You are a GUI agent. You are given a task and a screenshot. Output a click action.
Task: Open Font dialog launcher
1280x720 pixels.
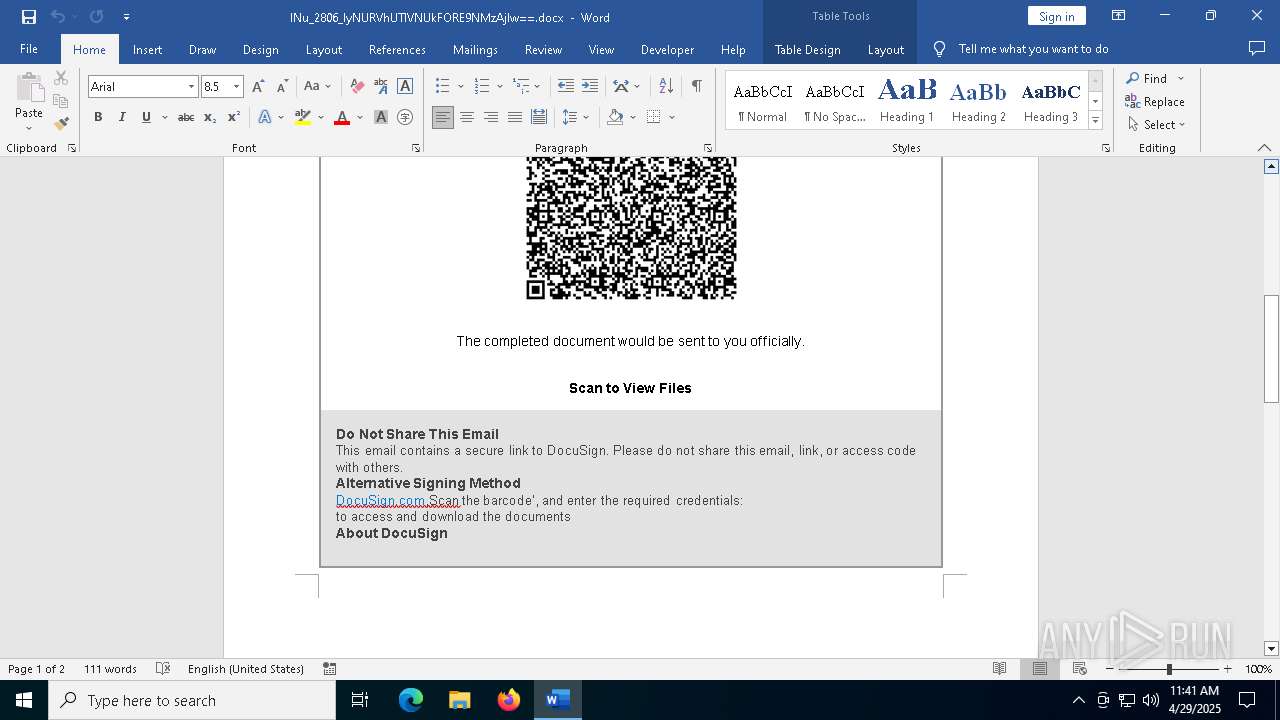click(x=416, y=148)
